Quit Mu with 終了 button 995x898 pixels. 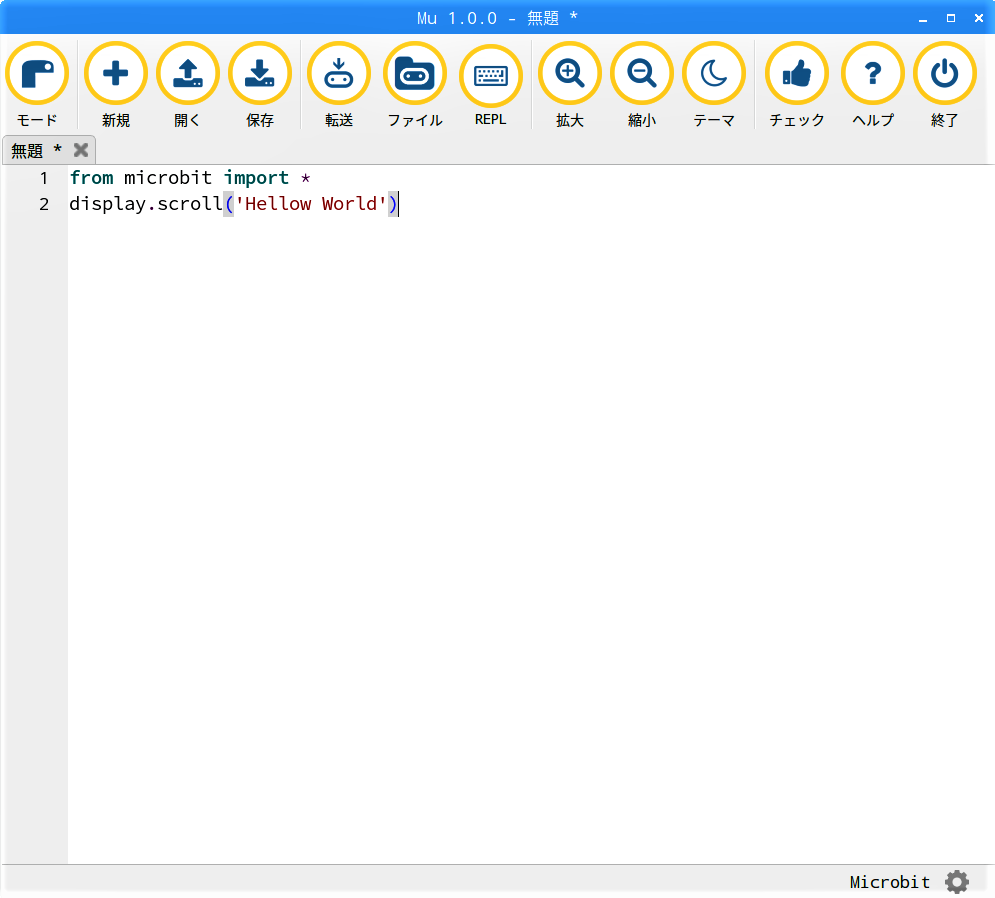[944, 85]
